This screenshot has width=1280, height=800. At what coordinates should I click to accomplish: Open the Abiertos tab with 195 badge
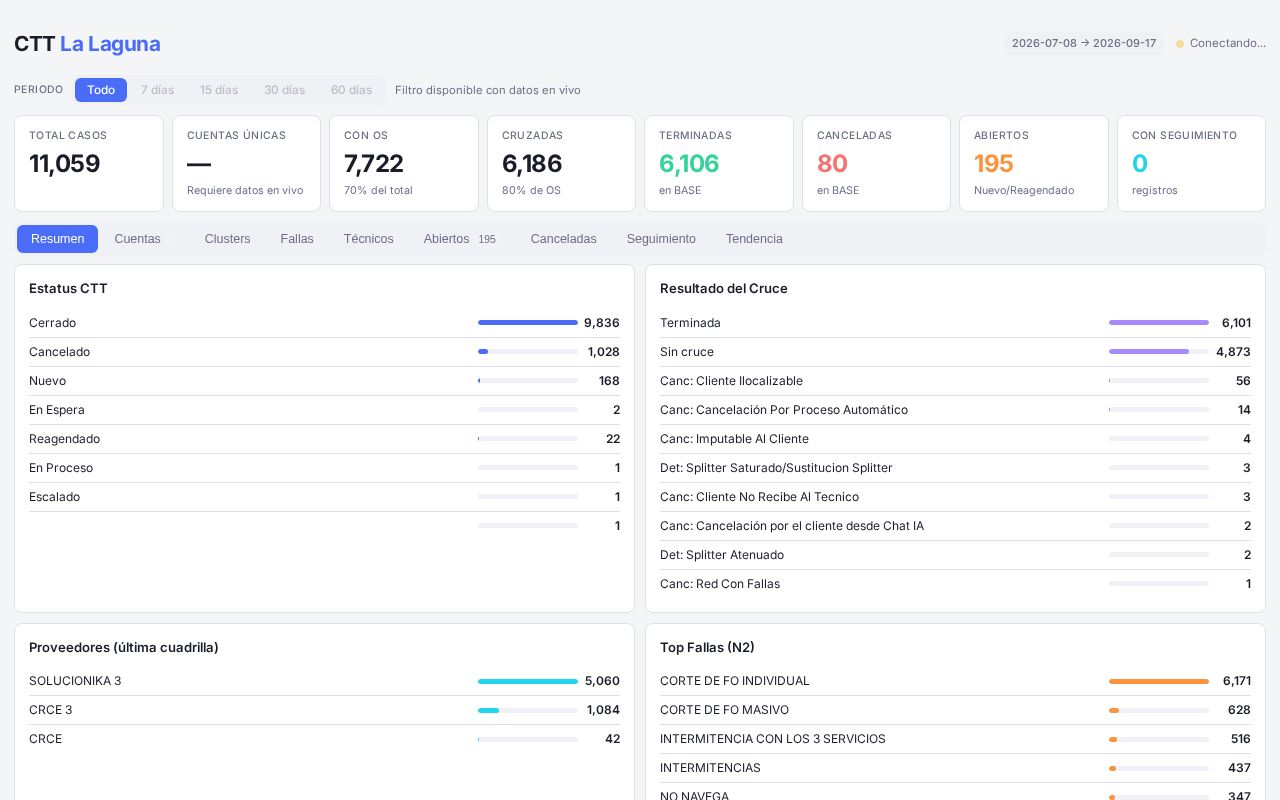[460, 239]
